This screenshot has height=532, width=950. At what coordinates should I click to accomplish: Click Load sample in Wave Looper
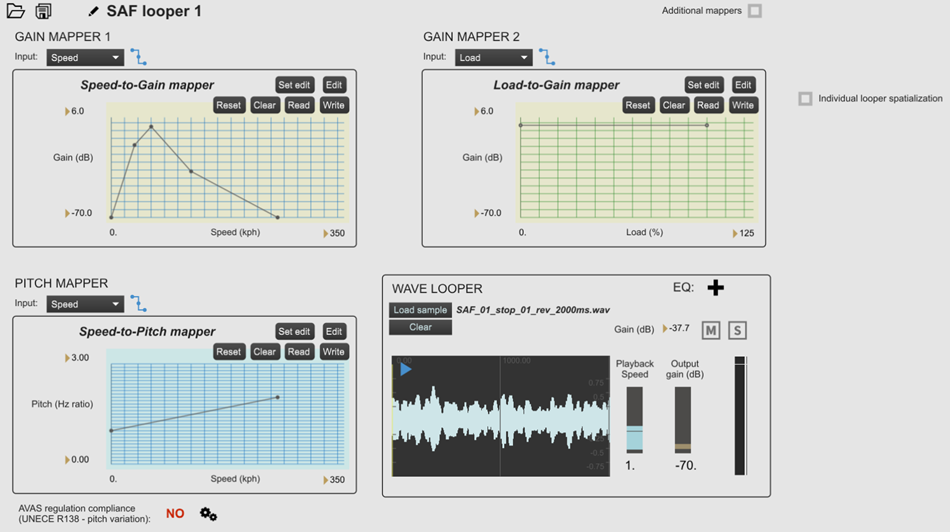point(420,310)
